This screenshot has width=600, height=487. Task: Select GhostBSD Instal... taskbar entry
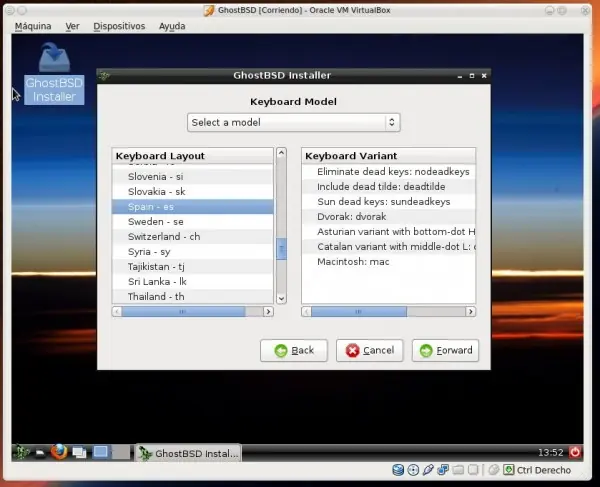tap(188, 453)
